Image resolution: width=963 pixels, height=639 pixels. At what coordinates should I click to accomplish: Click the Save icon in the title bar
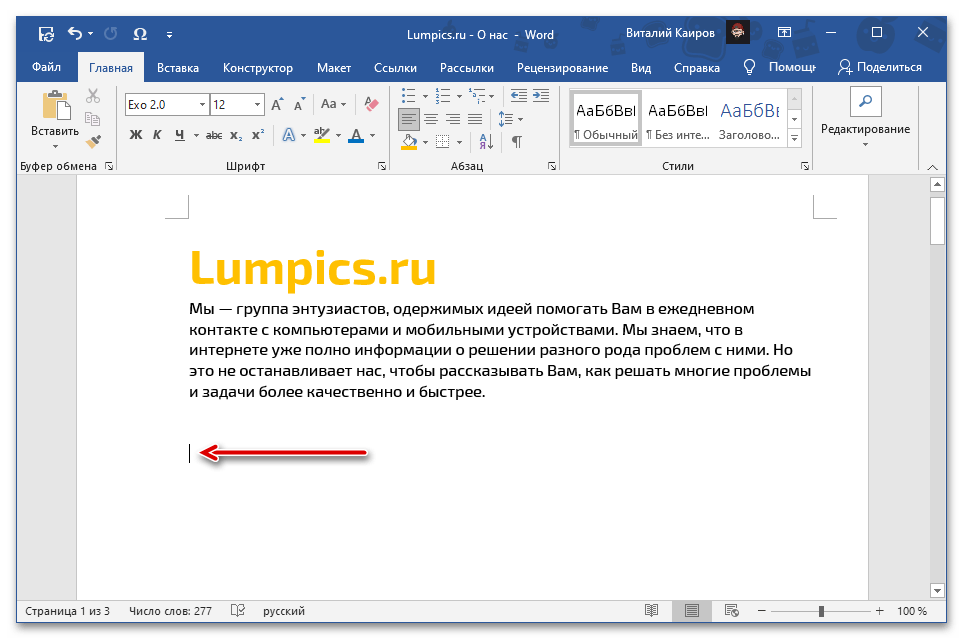(x=46, y=34)
